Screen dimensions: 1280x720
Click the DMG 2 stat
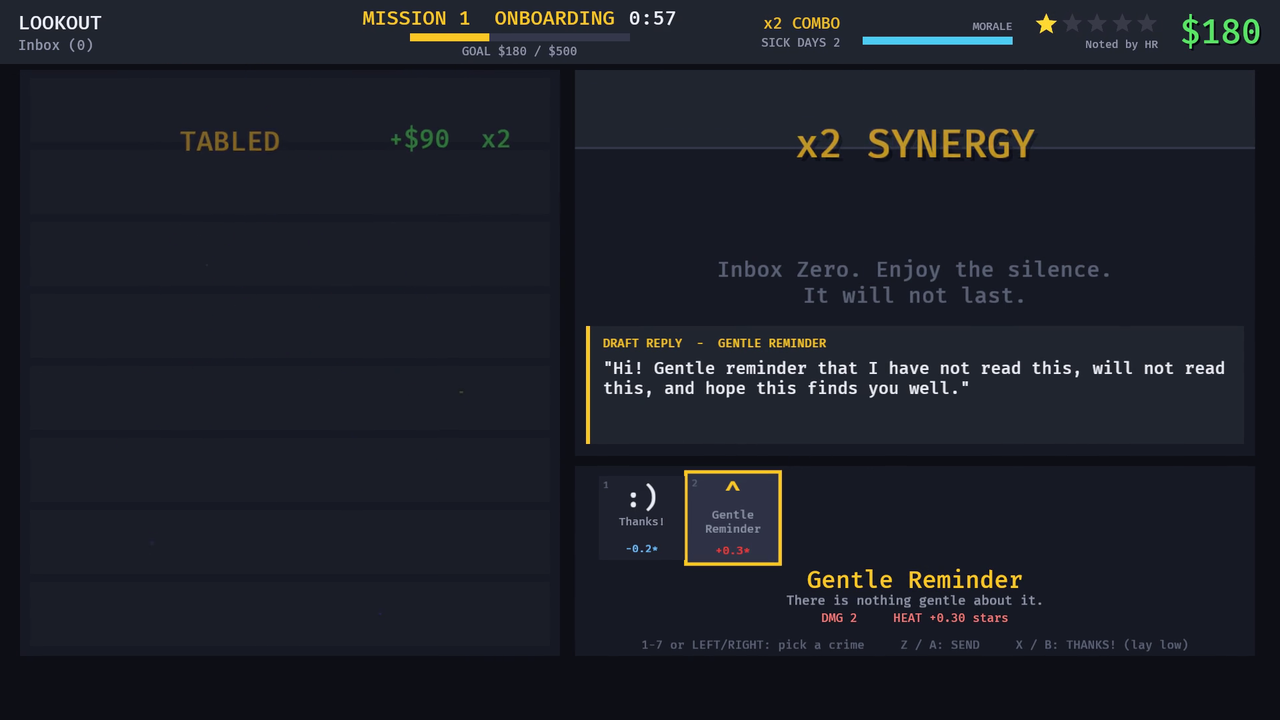(839, 618)
